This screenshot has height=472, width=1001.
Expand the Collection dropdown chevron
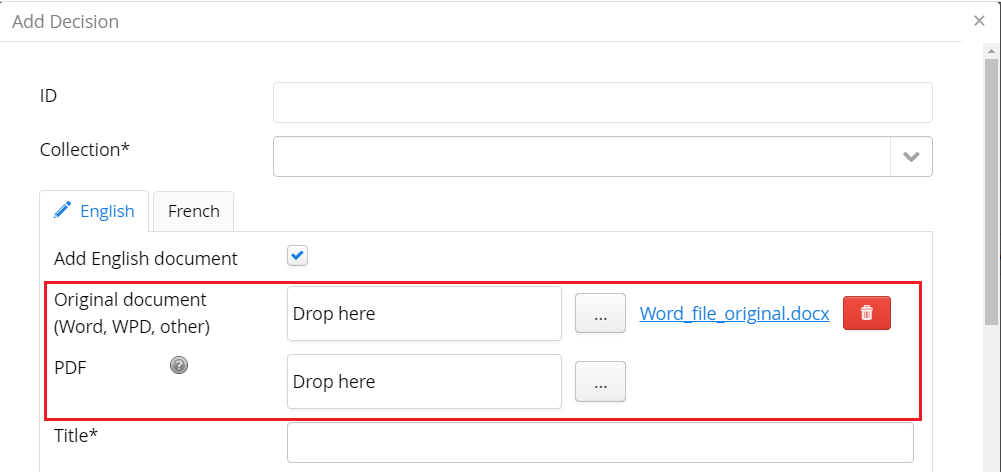tap(911, 157)
